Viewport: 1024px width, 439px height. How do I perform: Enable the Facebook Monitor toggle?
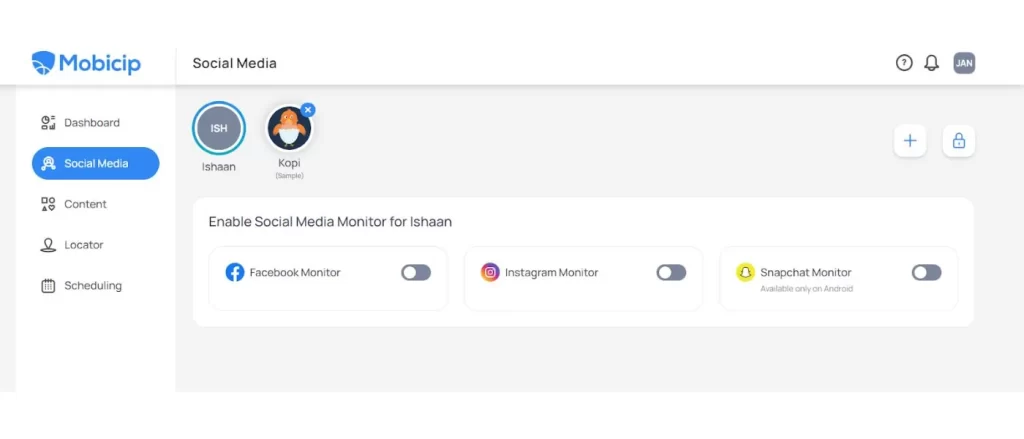(416, 272)
